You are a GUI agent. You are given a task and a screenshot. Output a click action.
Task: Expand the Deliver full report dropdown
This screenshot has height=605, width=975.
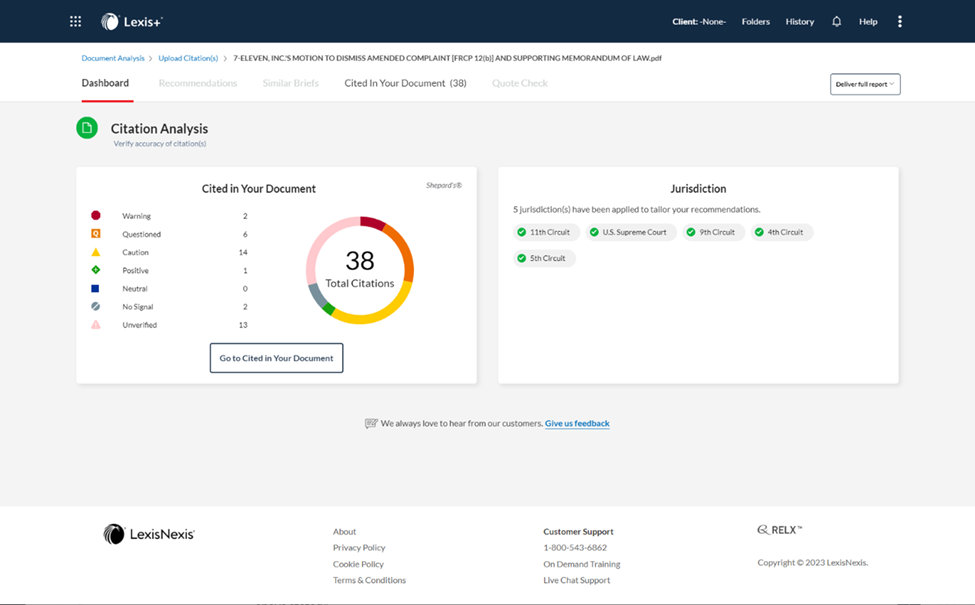click(865, 85)
